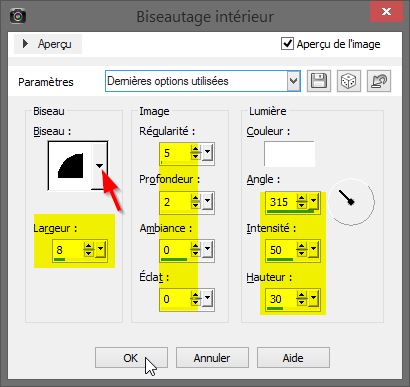Open the Biseau shape dropdown arrow

pyautogui.click(x=99, y=165)
